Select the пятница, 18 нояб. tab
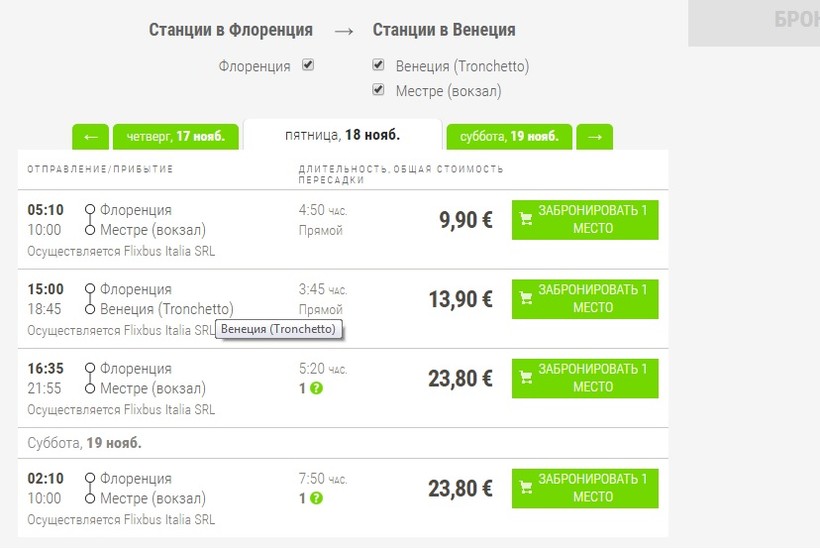820x549 pixels. tap(342, 135)
